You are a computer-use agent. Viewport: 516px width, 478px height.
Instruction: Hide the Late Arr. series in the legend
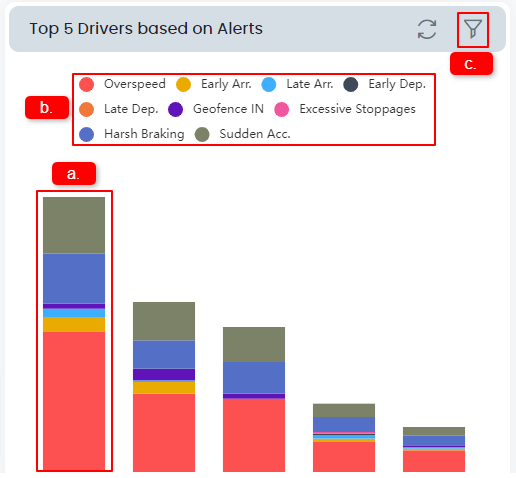(x=297, y=84)
